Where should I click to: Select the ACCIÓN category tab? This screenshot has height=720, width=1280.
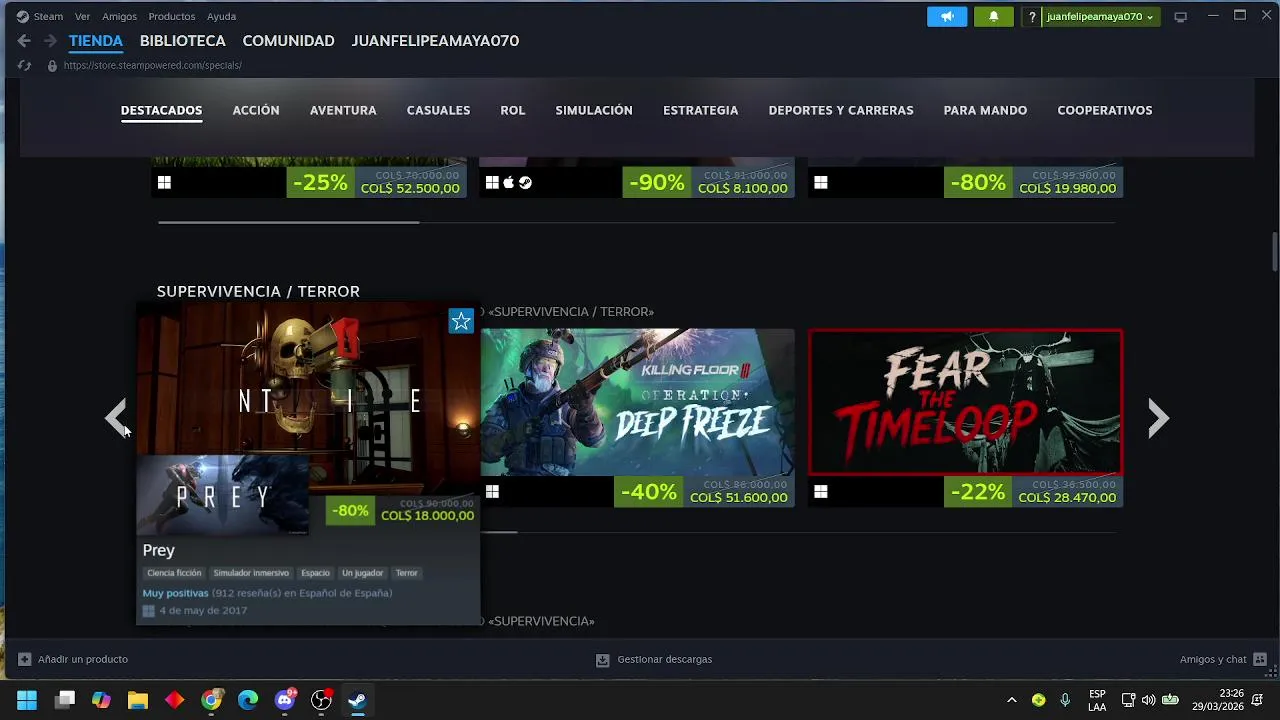coord(256,110)
